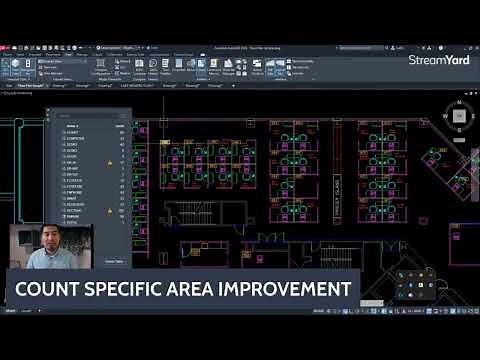The image size is (480, 360).
Task: Toggle the Navigation Bar ribbon button
Action: [x=28, y=67]
